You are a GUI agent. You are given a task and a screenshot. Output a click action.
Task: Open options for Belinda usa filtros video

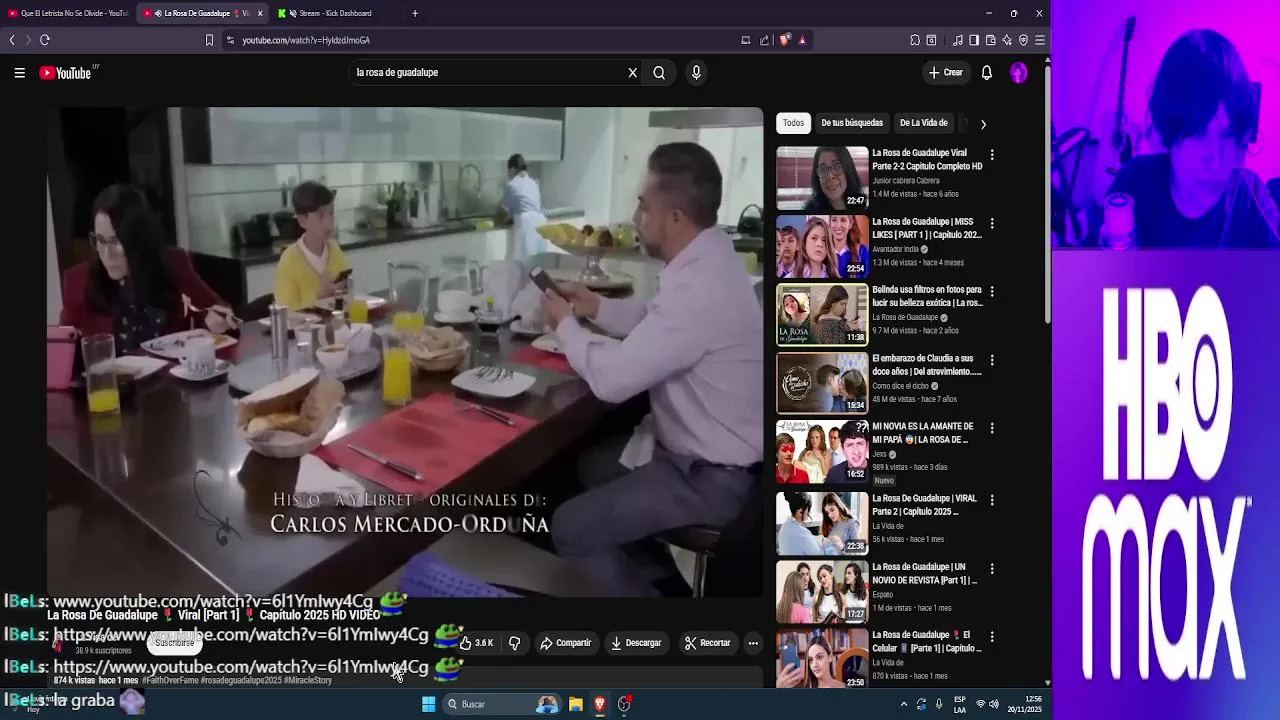tap(992, 291)
